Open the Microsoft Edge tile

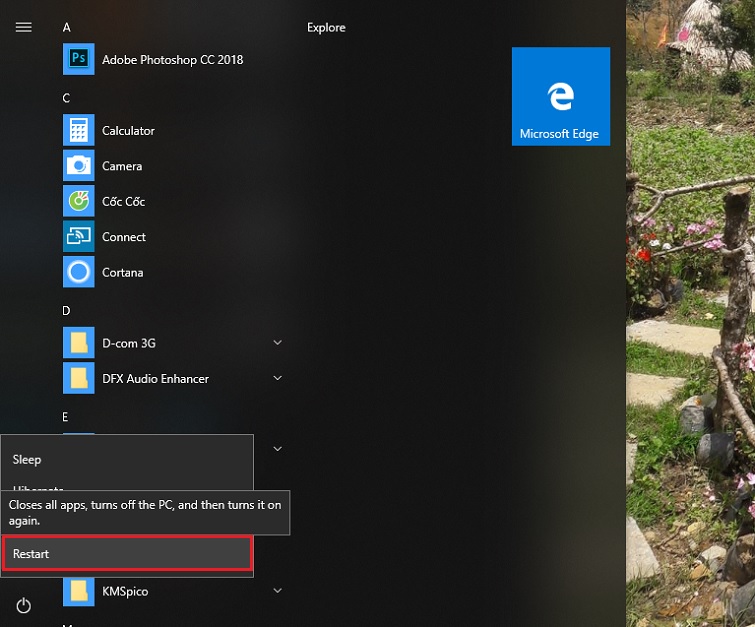pos(560,96)
